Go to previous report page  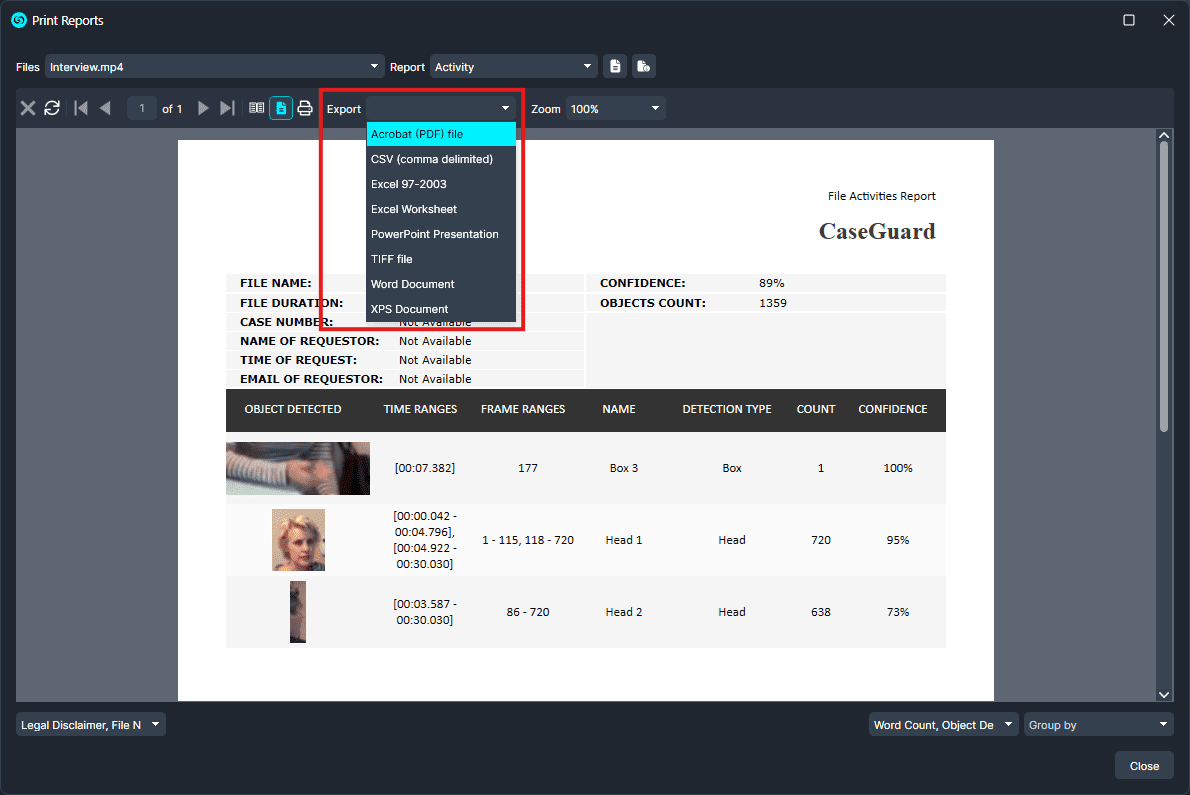[x=105, y=108]
